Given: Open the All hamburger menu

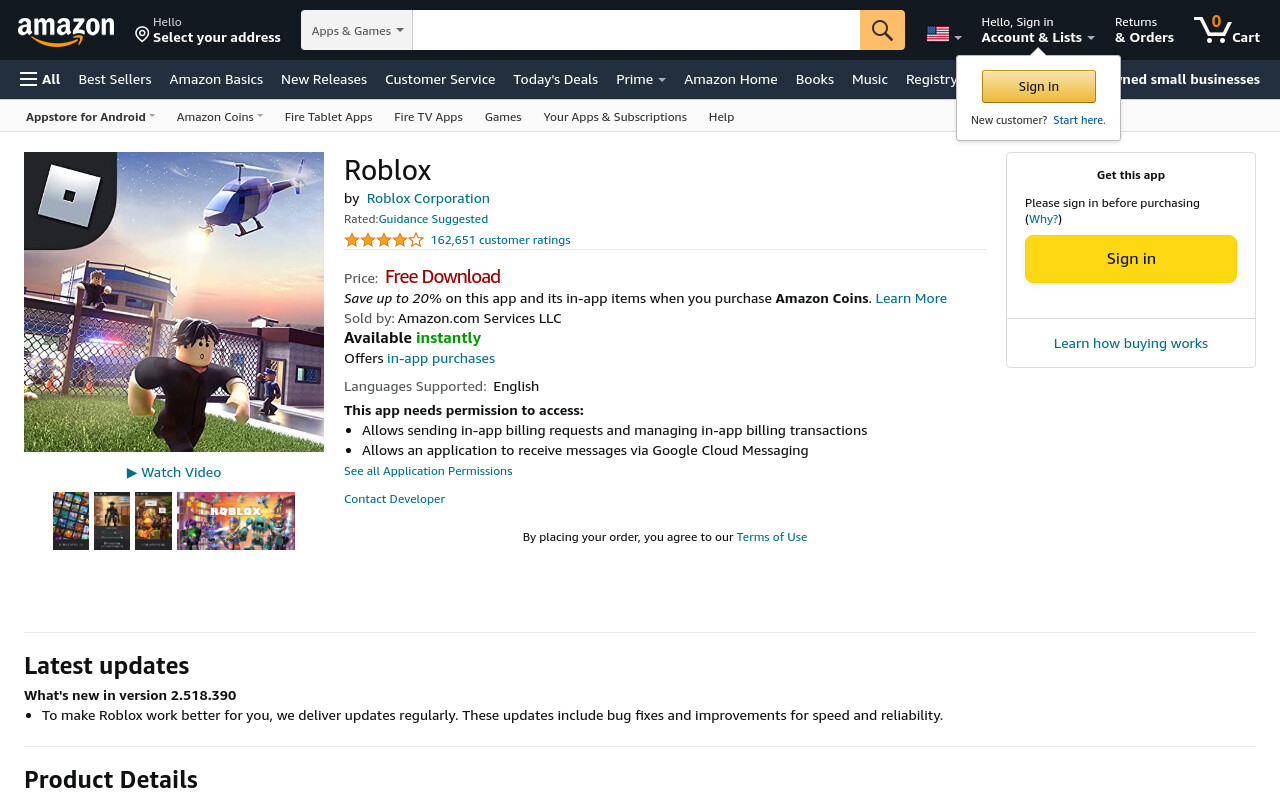Looking at the screenshot, I should click(x=40, y=79).
